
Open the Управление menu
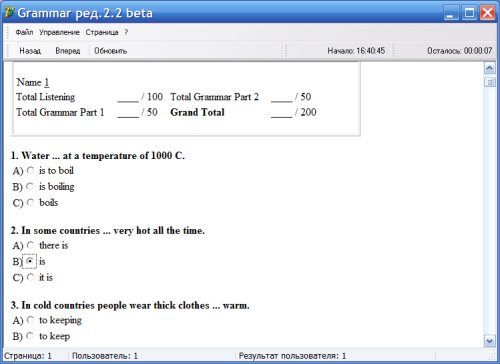click(59, 32)
